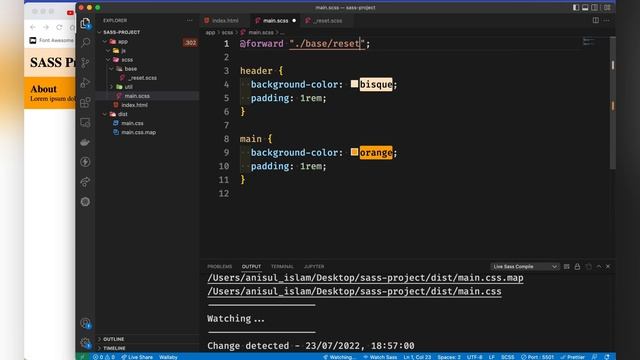Open the PROBLEMS panel tab
The width and height of the screenshot is (640, 360).
click(x=220, y=267)
